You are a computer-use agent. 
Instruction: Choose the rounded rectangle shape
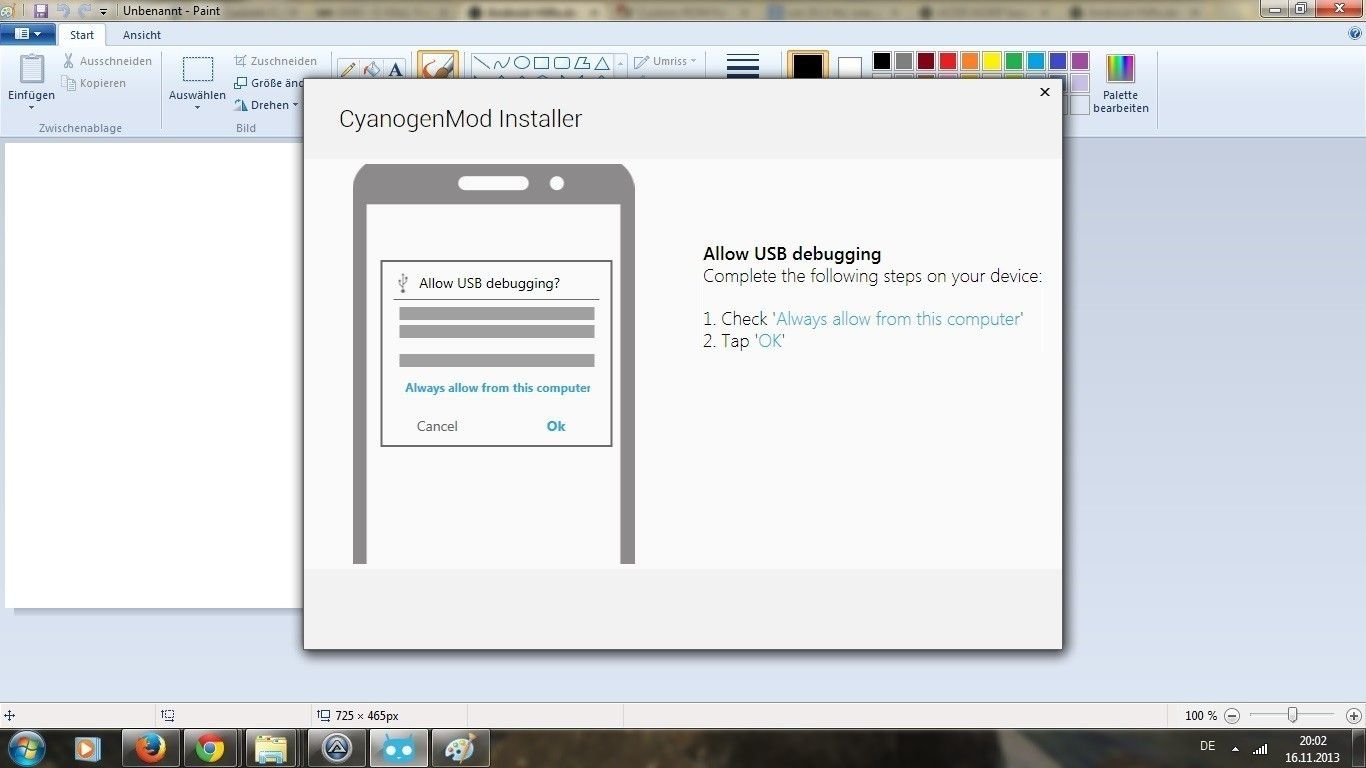pos(562,62)
